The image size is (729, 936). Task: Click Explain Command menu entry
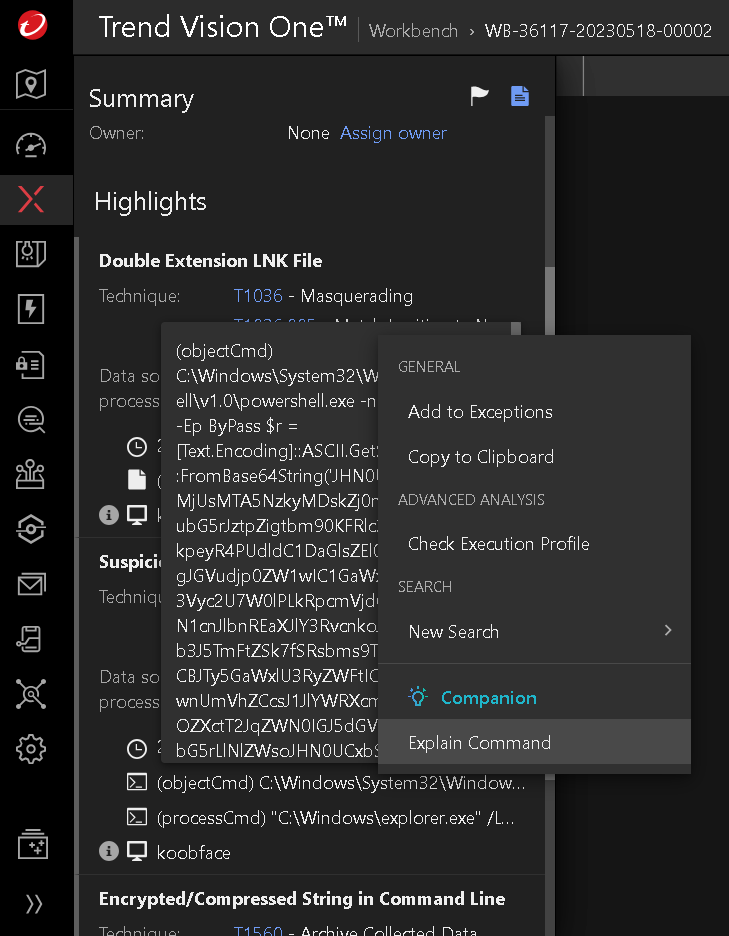pyautogui.click(x=479, y=743)
